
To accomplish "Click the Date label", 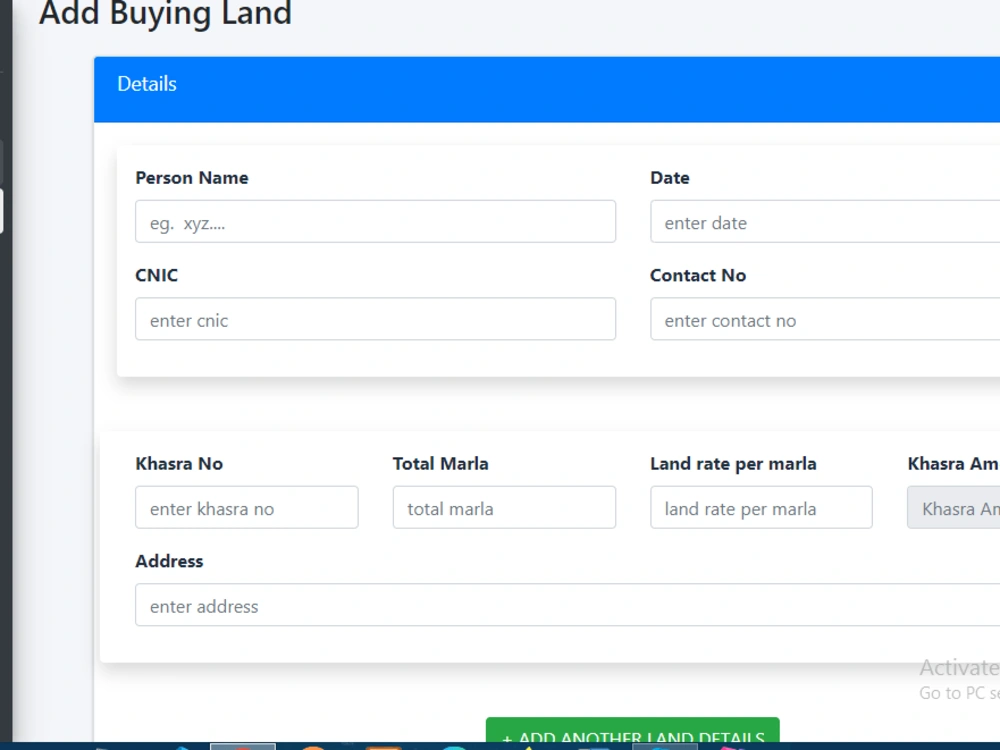I will (670, 178).
